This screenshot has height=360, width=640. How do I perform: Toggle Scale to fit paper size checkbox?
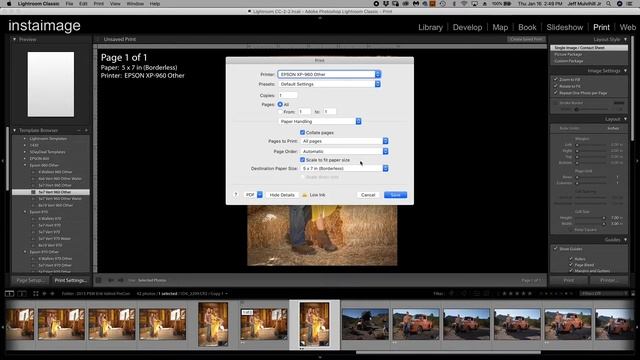coord(302,160)
